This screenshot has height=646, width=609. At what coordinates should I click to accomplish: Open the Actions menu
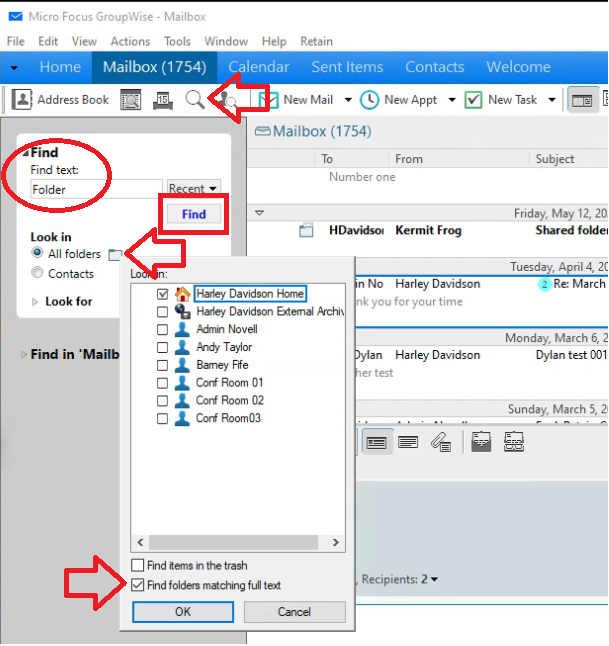coord(130,41)
